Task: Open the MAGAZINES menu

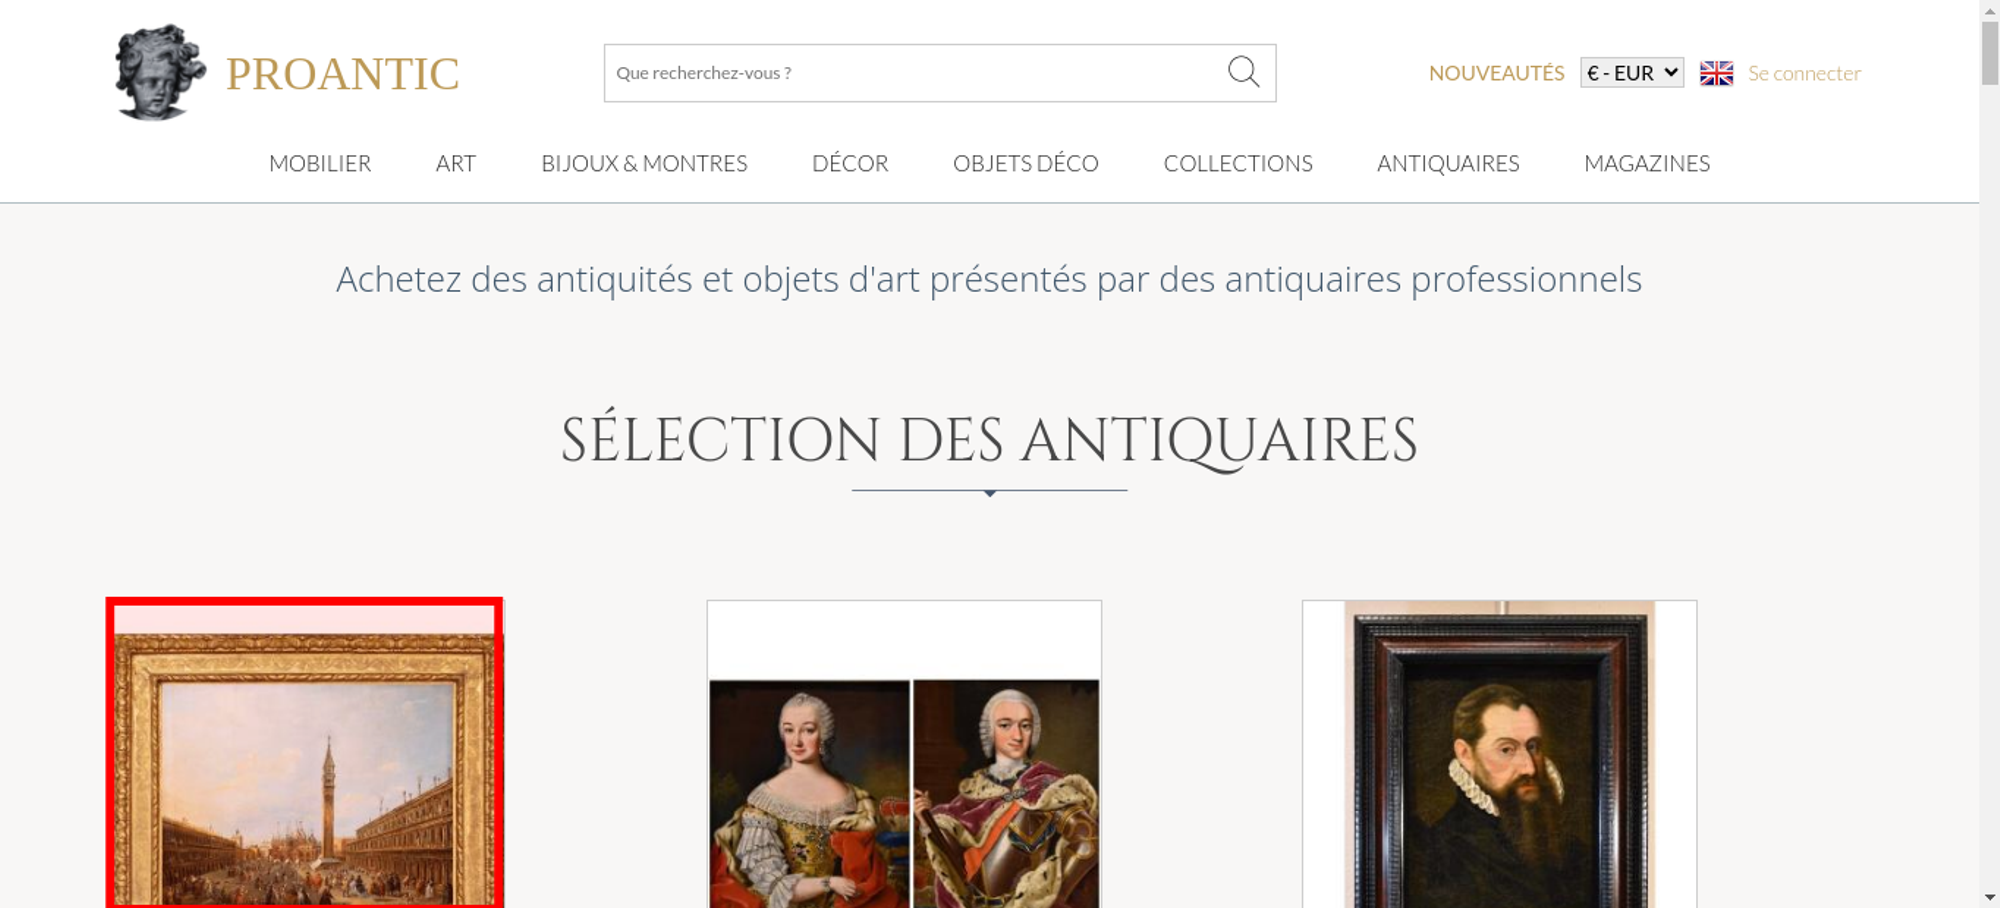Action: click(1647, 163)
